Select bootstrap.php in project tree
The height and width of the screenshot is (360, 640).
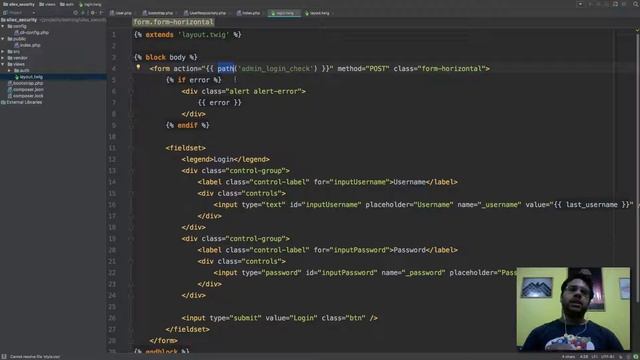click(x=28, y=83)
